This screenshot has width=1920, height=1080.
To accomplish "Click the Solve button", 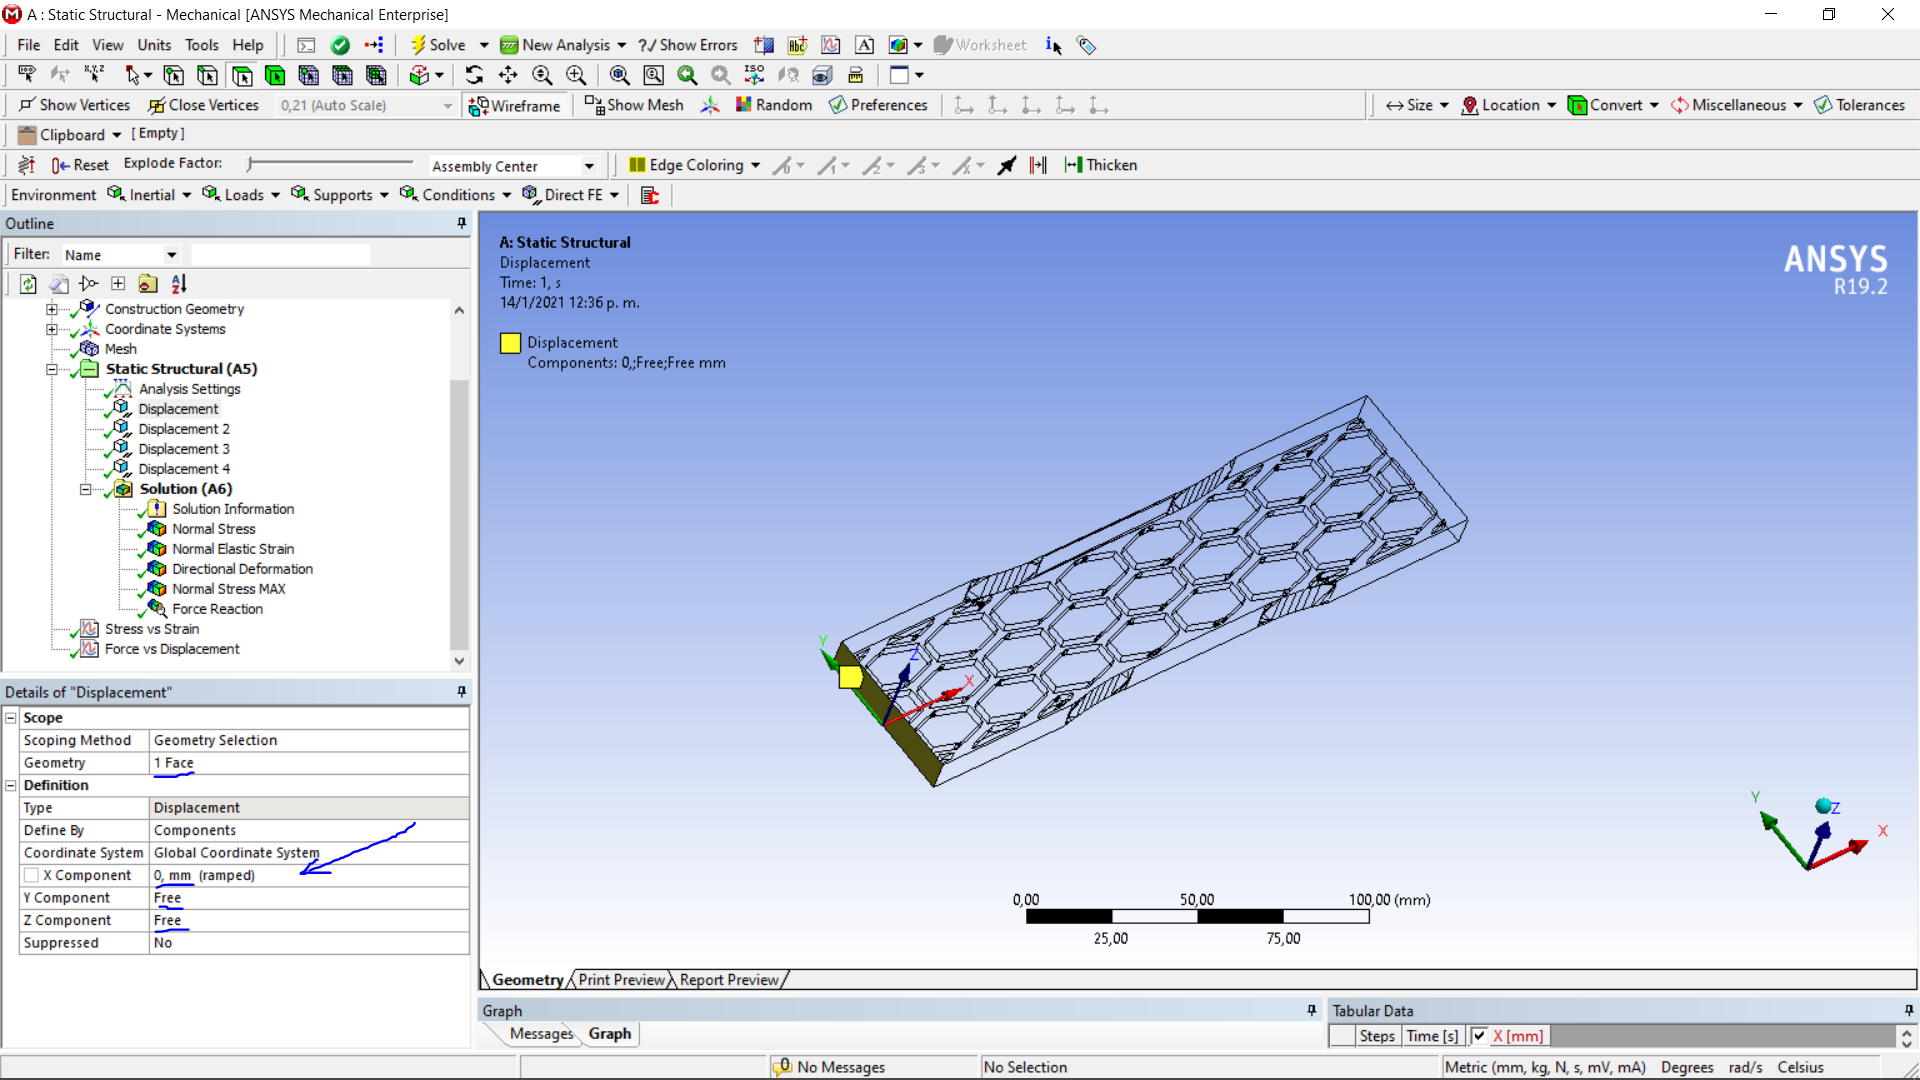I will tap(438, 45).
